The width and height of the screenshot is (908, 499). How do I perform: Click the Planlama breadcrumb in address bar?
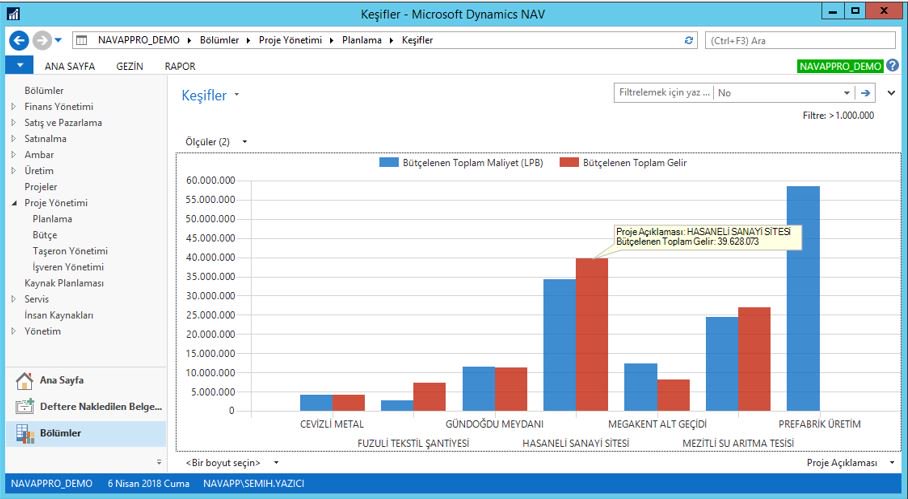tap(362, 40)
